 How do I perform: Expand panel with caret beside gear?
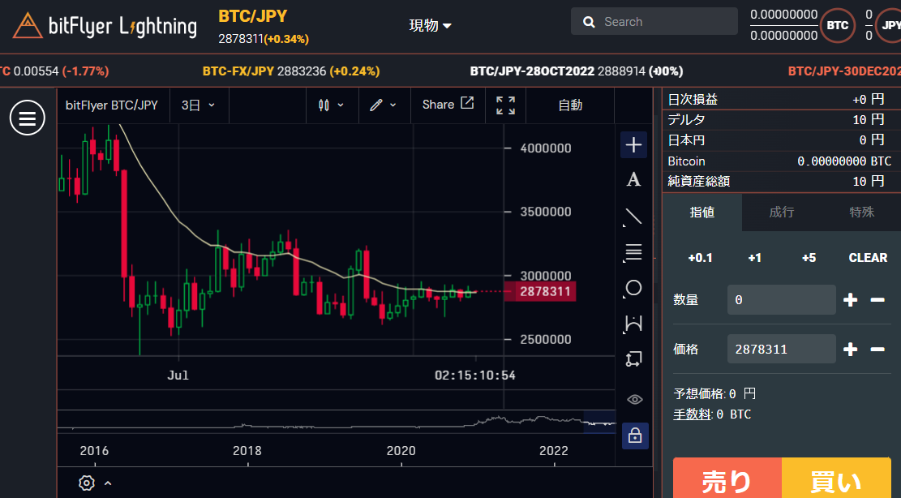click(x=107, y=483)
